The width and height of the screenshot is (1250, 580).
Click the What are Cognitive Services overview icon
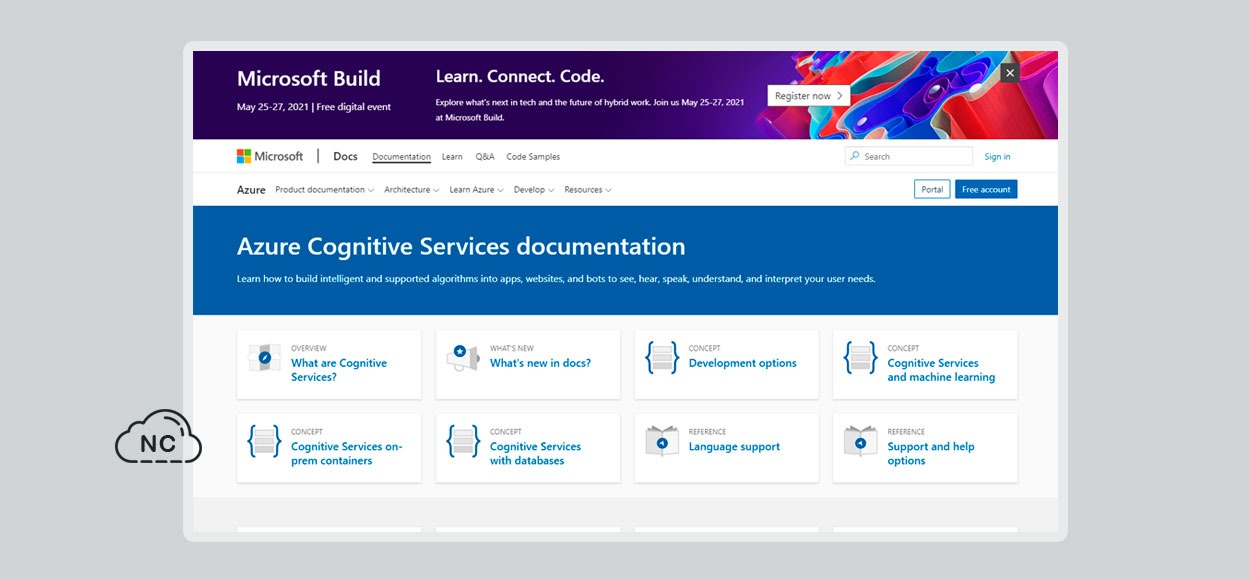[x=264, y=357]
